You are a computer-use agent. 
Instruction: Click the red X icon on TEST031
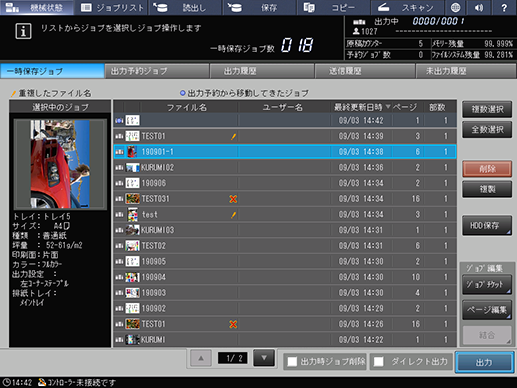pos(233,199)
